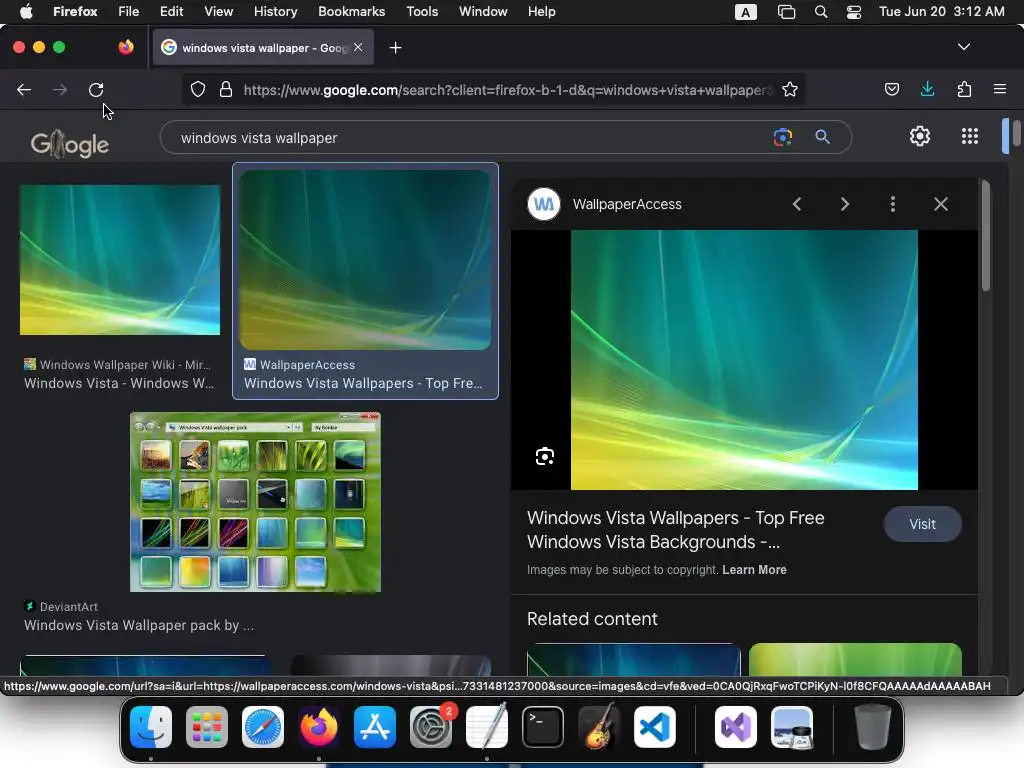The height and width of the screenshot is (768, 1024).
Task: Open the Pocket save icon
Action: pos(892,89)
